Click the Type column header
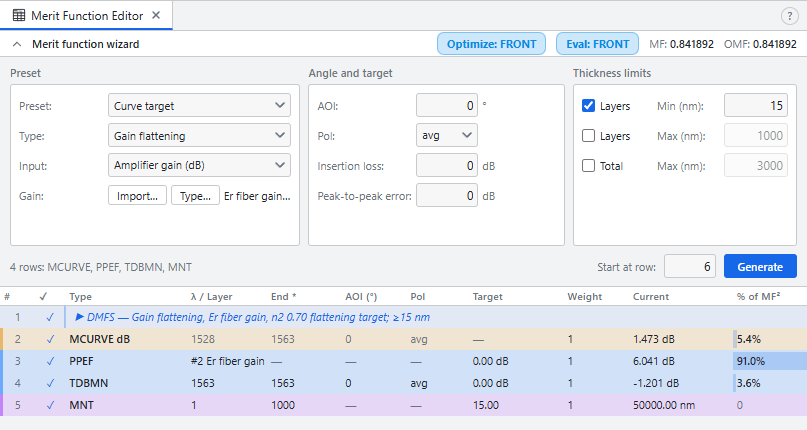Screen dimensions: 807x430 click(x=80, y=297)
